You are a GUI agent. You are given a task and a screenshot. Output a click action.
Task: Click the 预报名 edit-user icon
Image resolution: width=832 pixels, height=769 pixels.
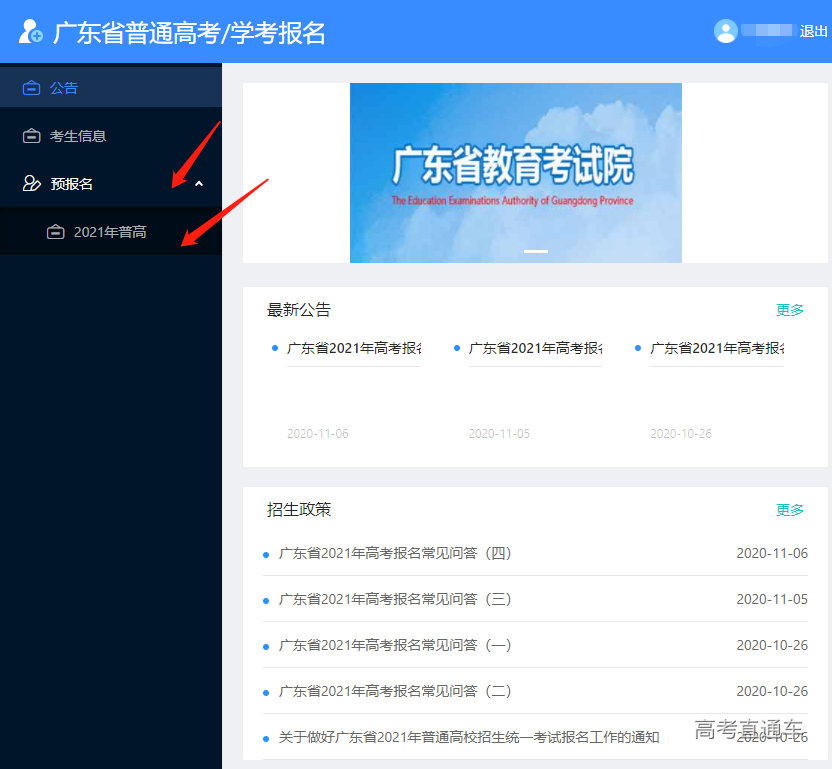click(32, 184)
